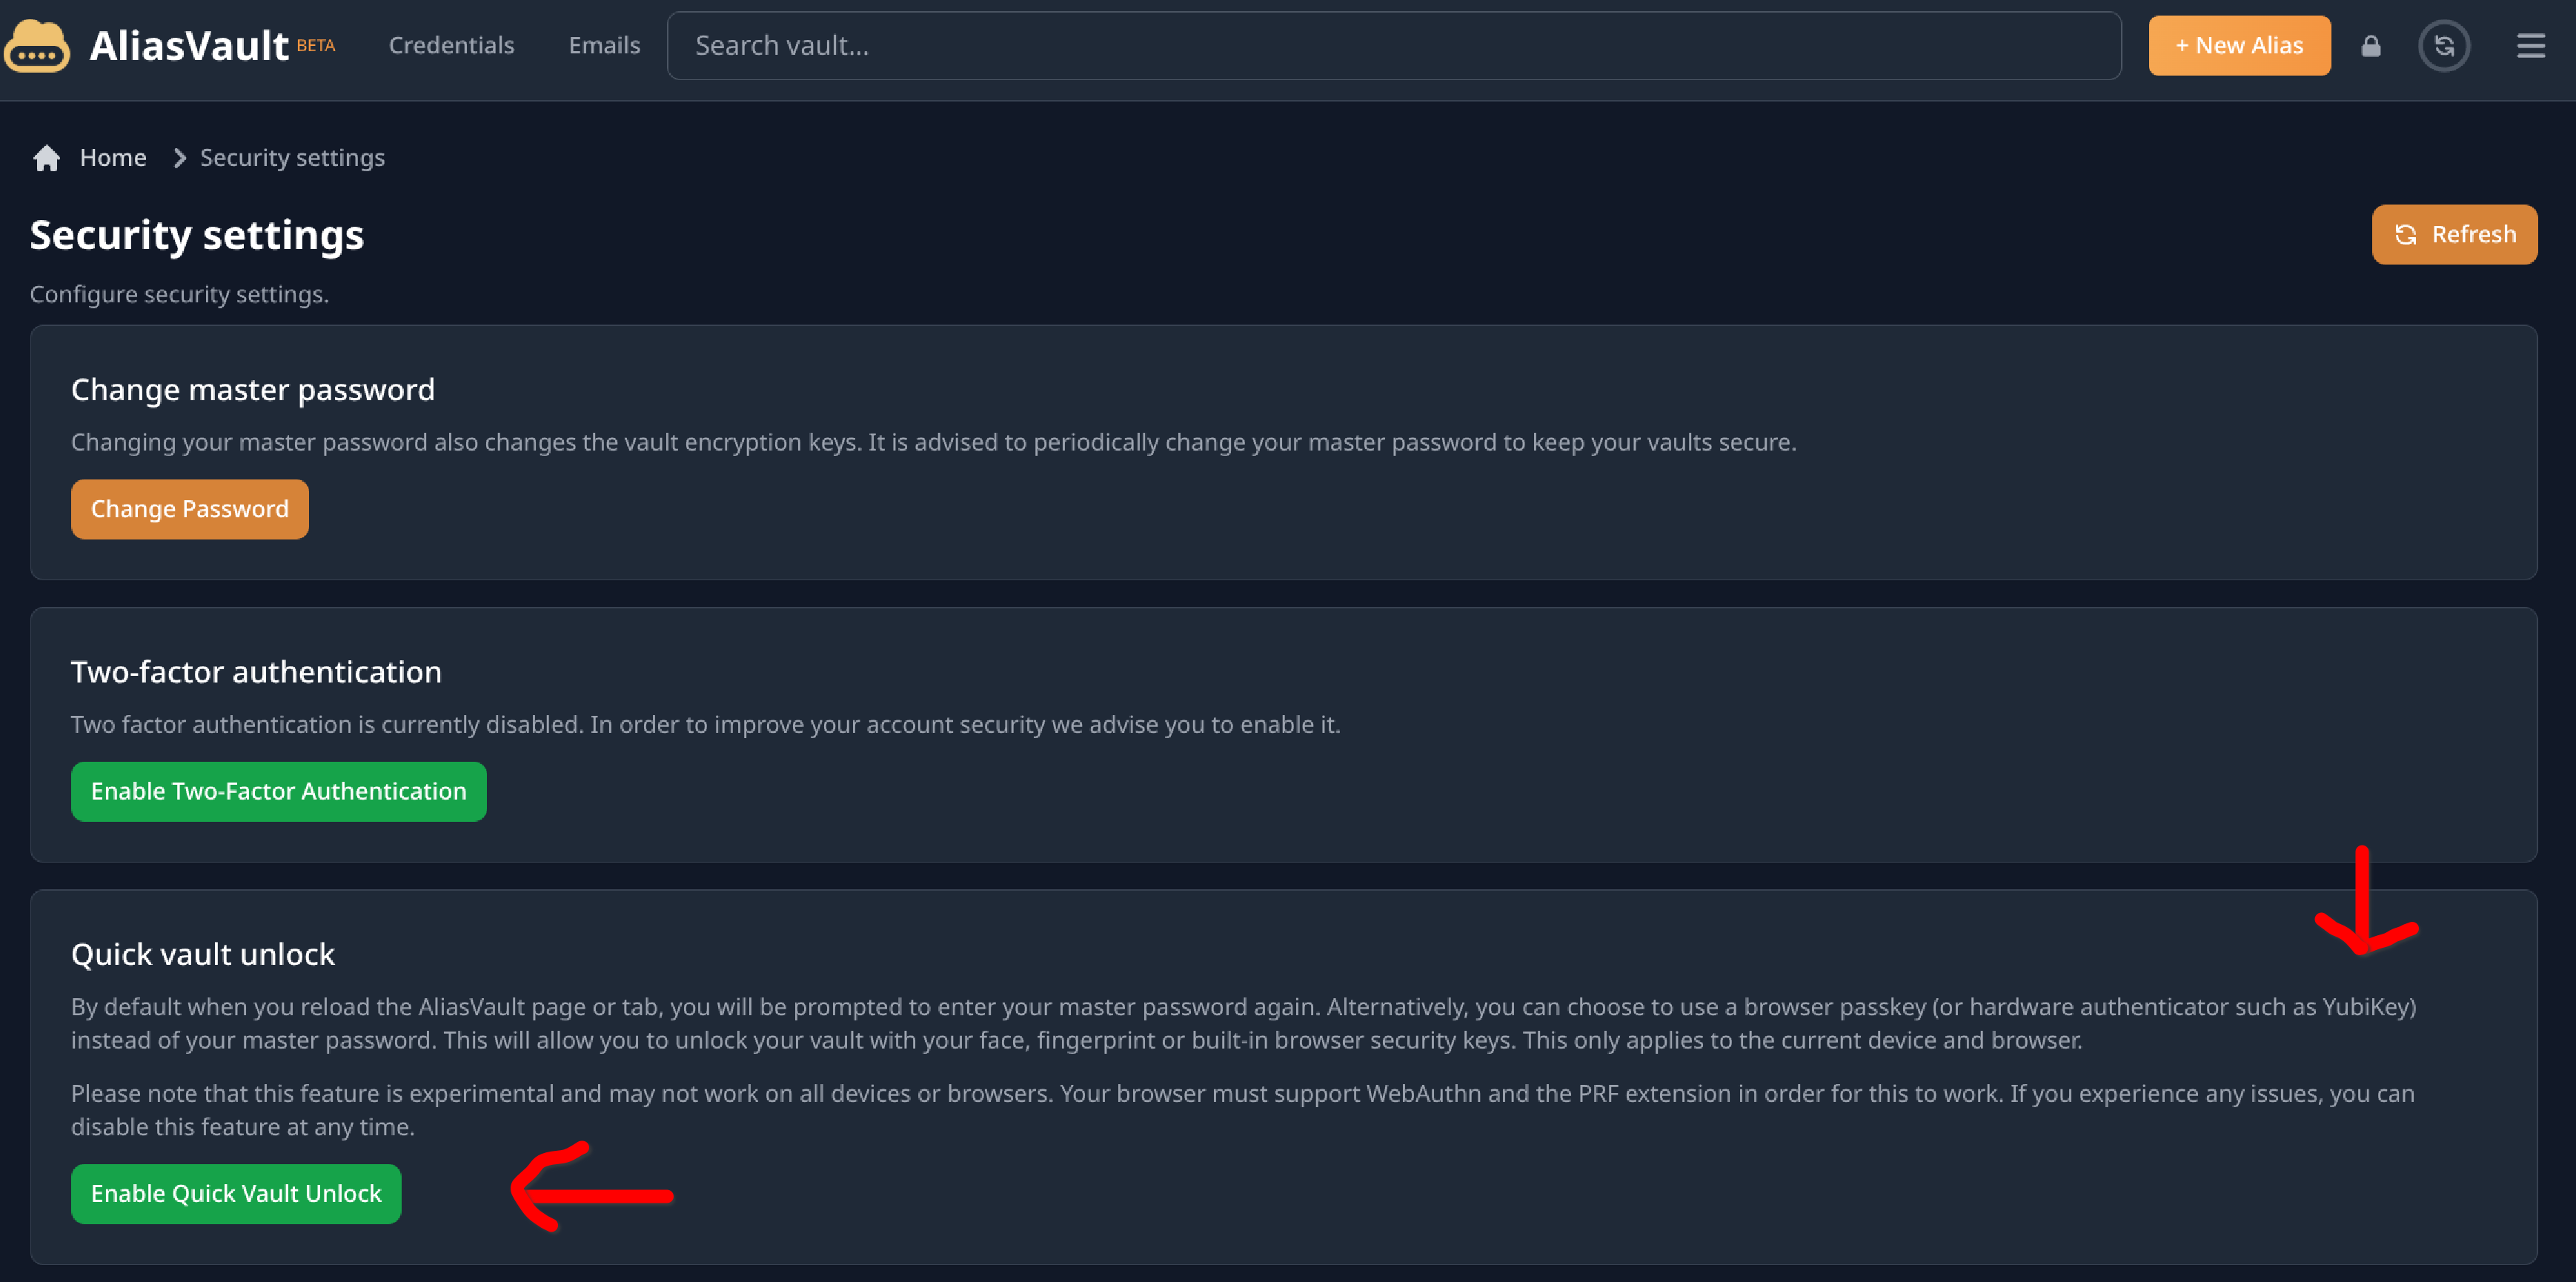2576x1282 pixels.
Task: Click the BETA badge beside AliasVault
Action: [316, 45]
